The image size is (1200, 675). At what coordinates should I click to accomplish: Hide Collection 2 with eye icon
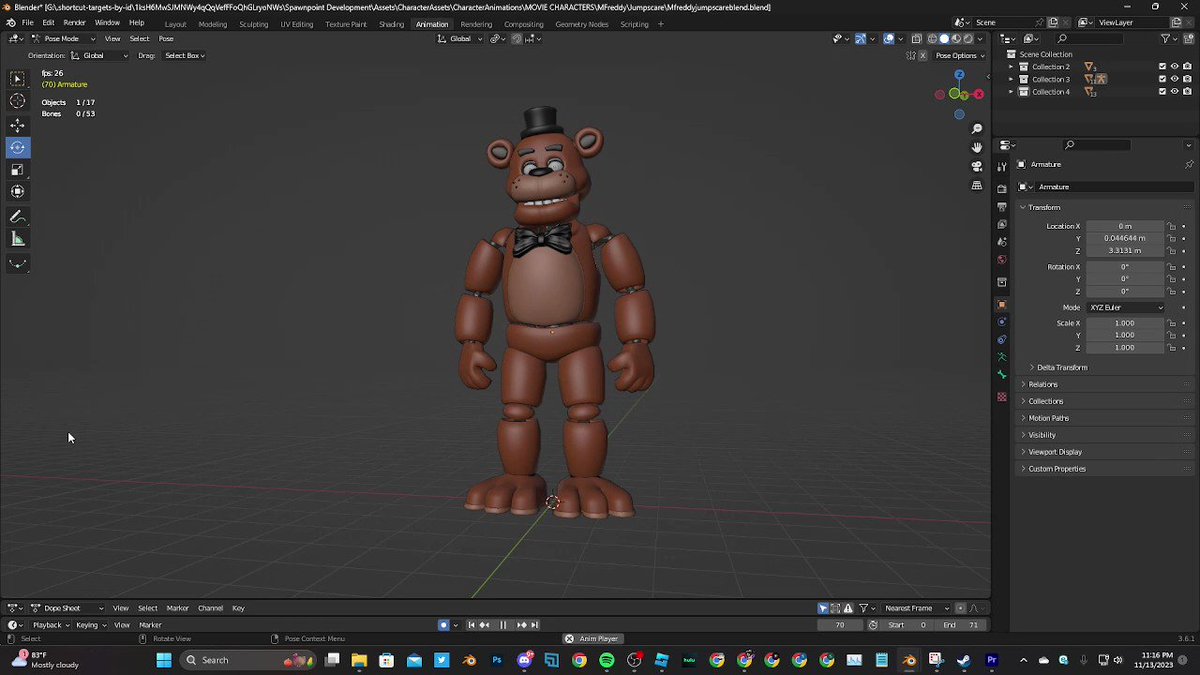(1174, 67)
